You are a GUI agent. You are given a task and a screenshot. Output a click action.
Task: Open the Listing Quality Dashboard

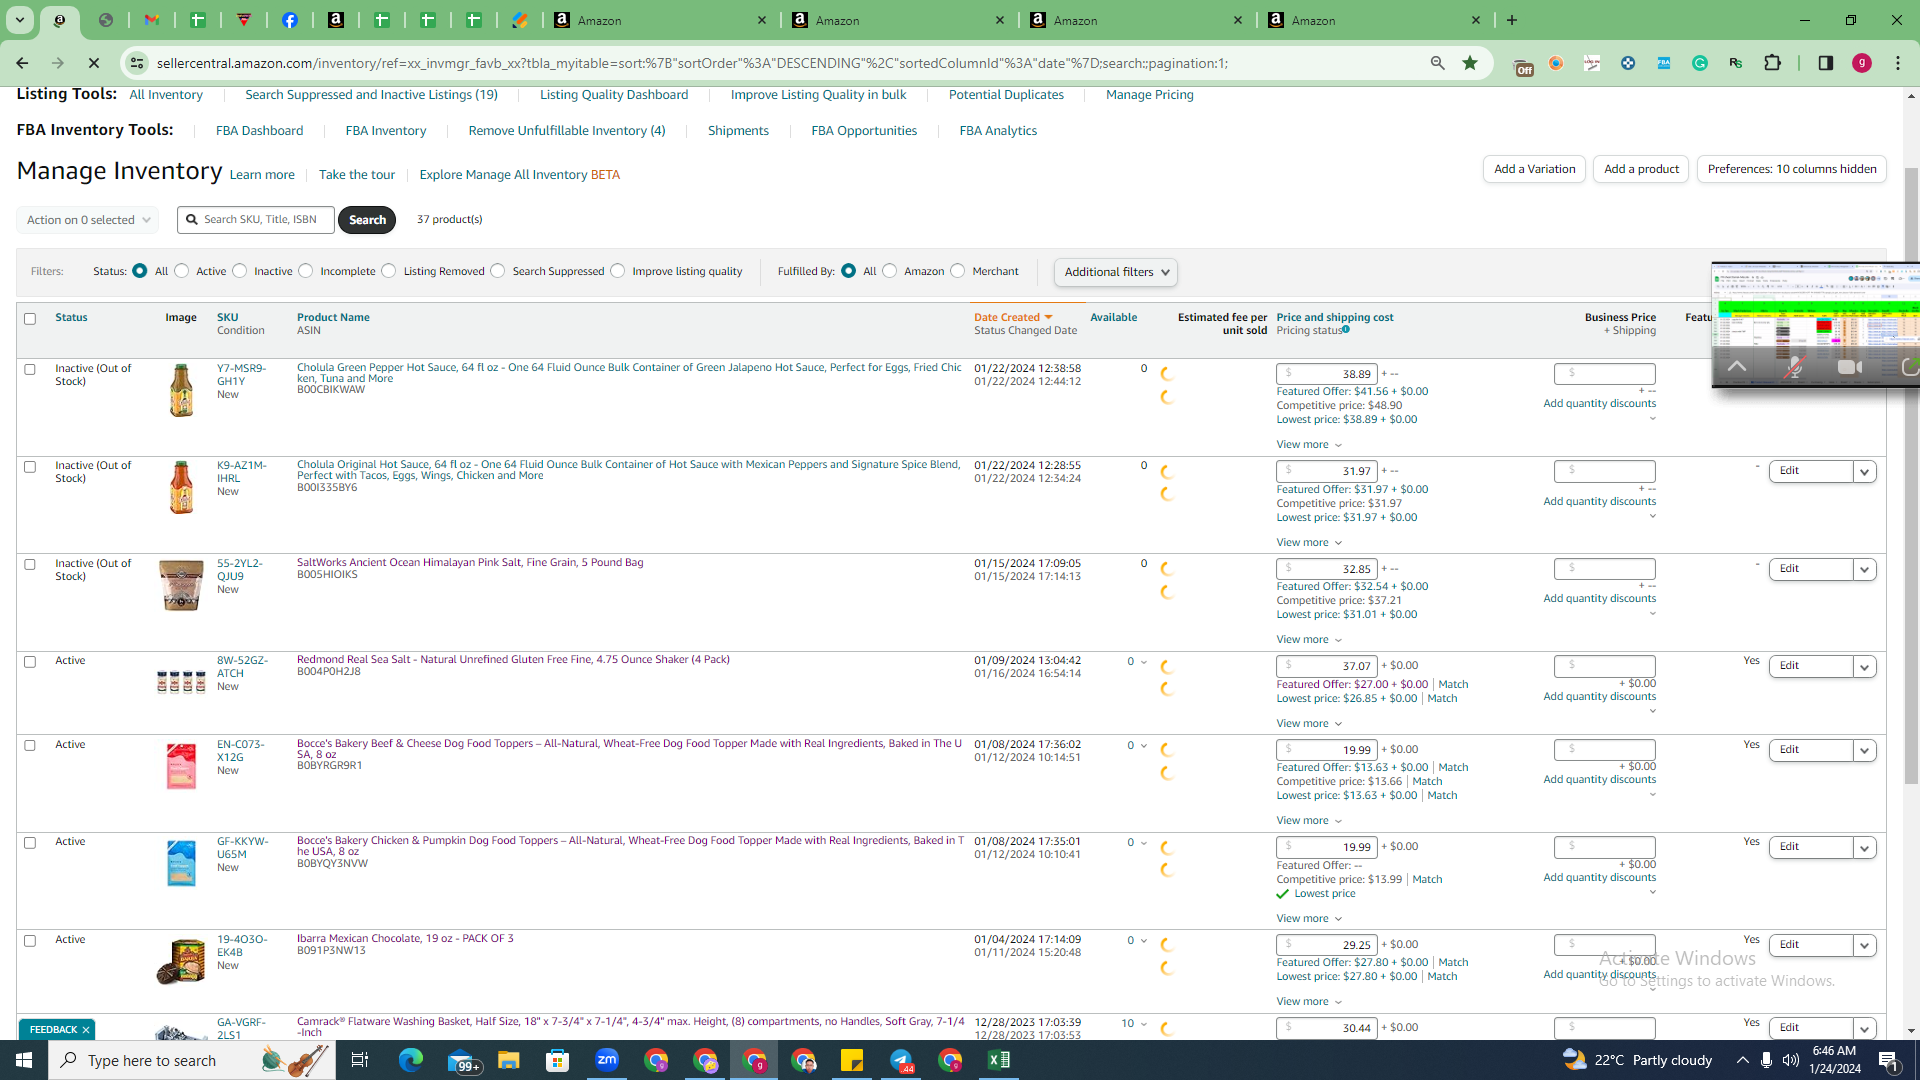614,95
